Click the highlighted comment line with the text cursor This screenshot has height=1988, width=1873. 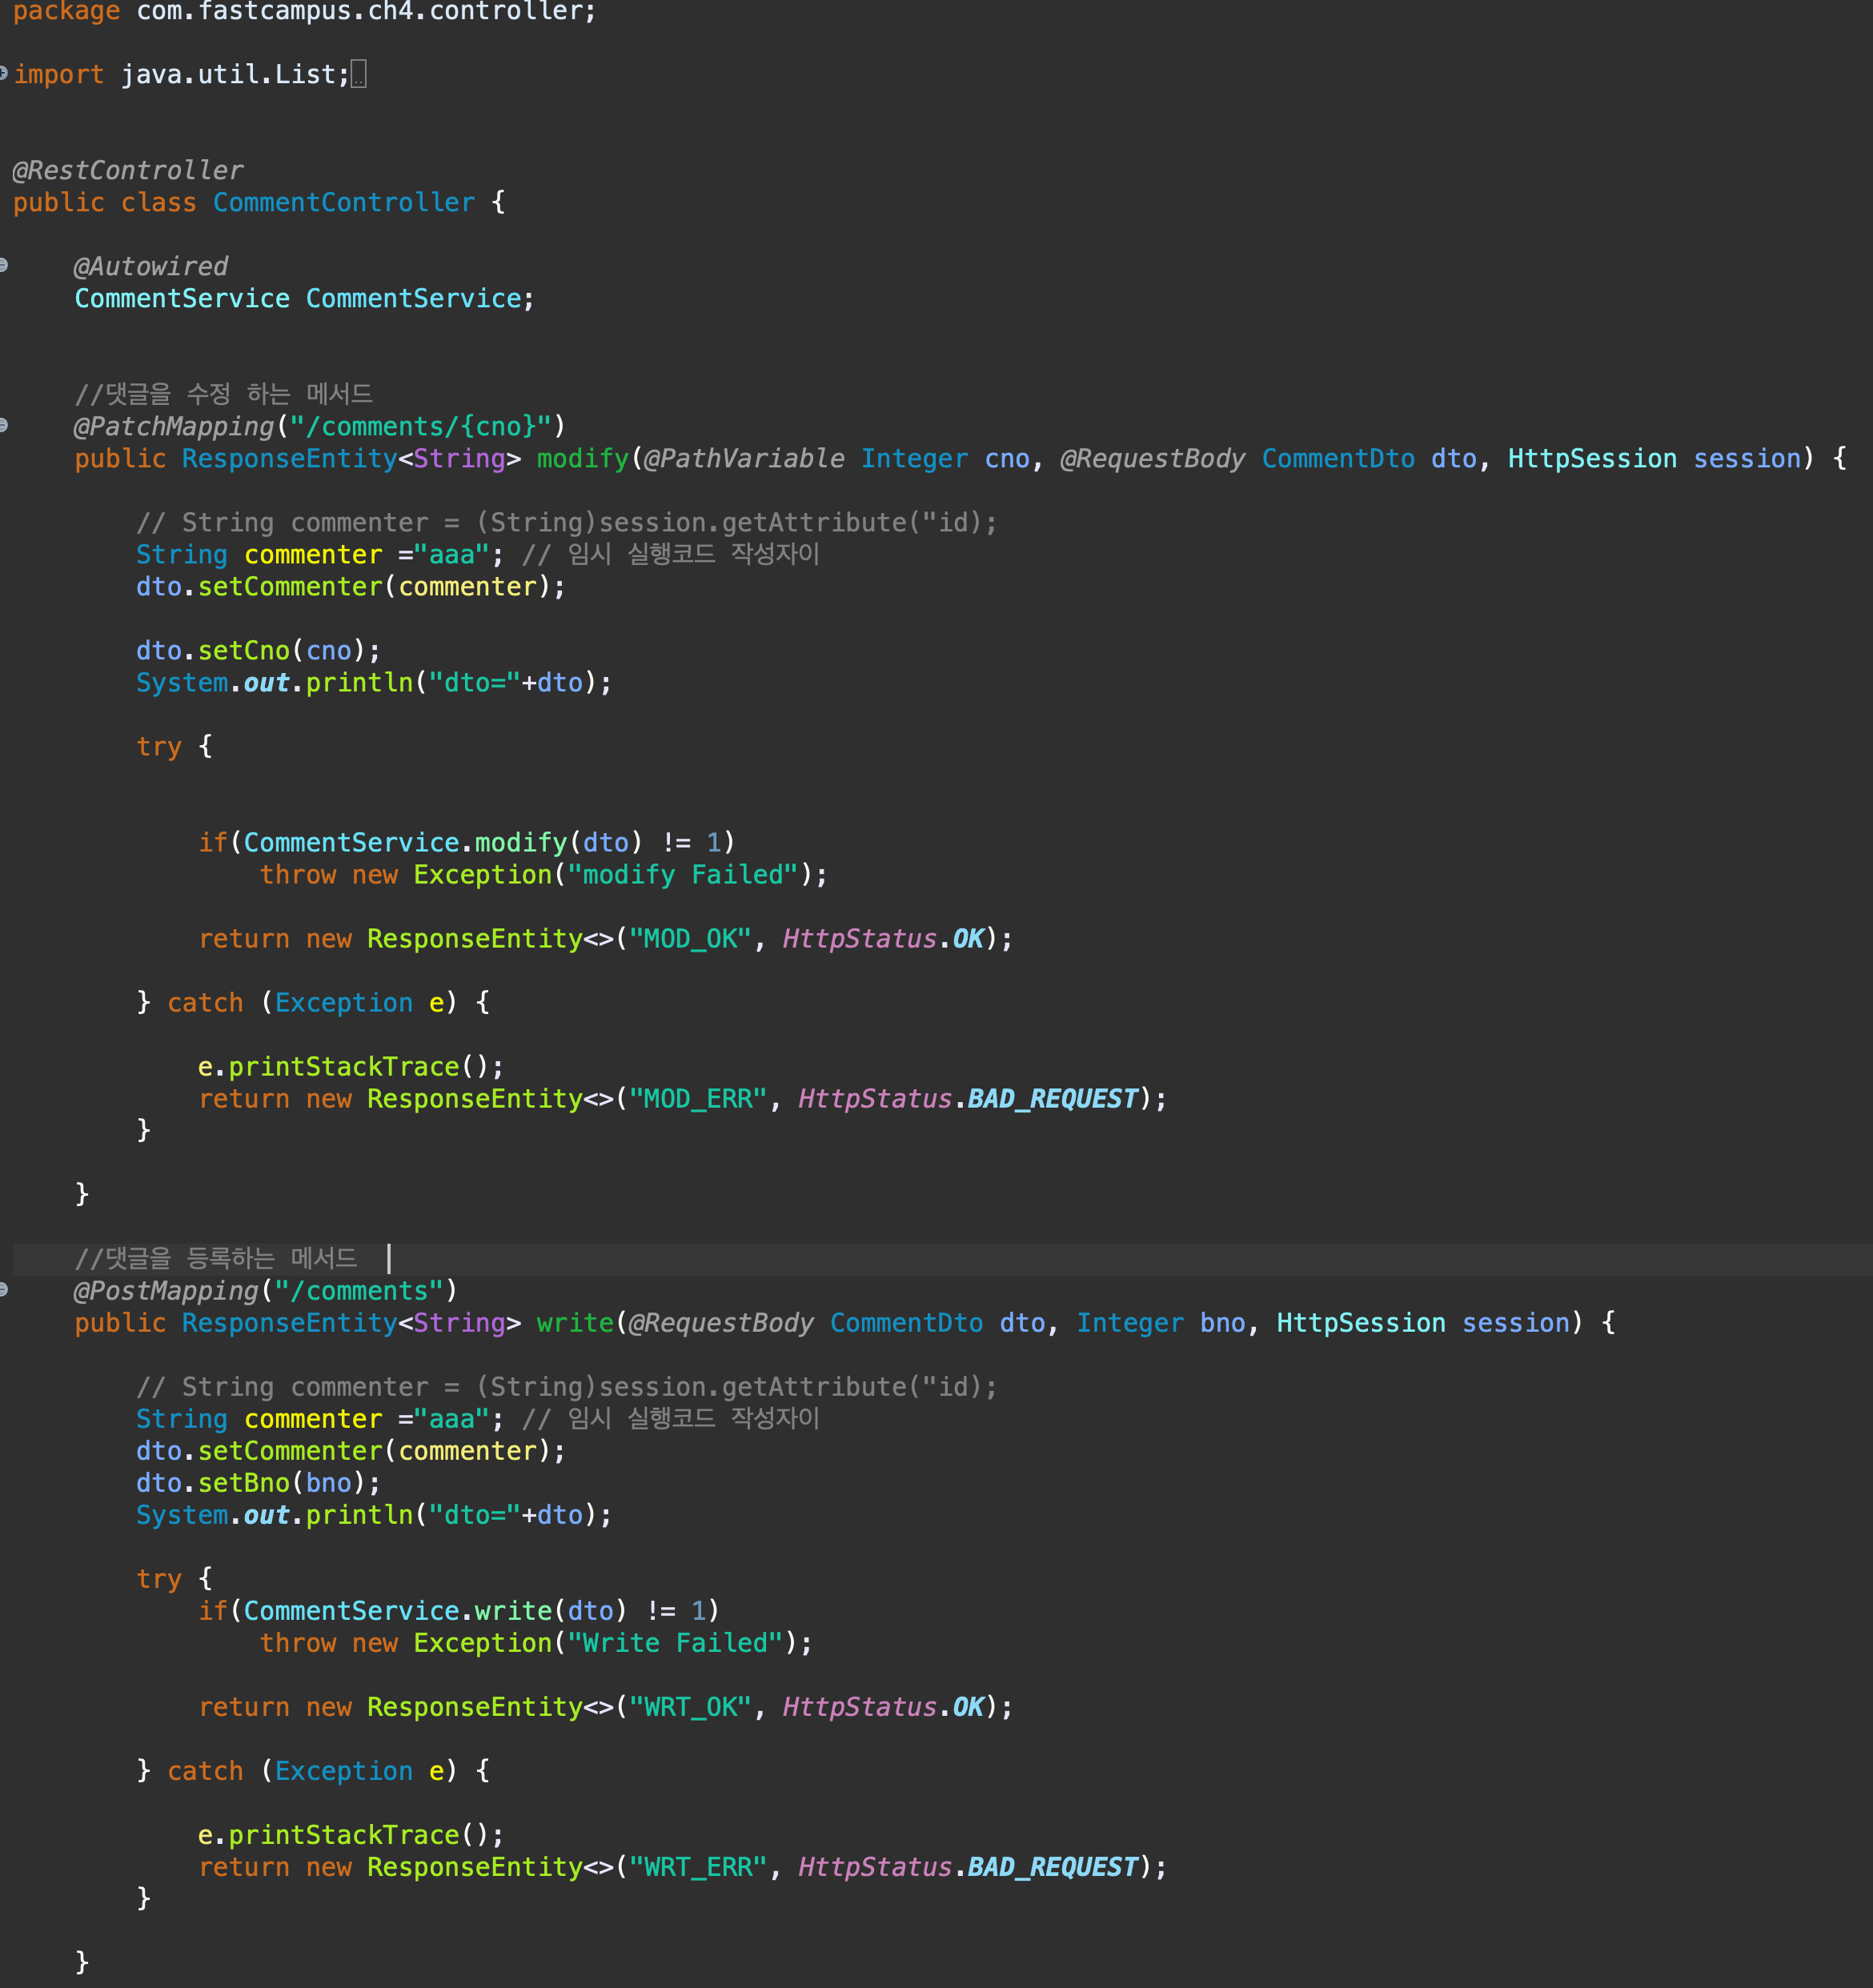216,1258
